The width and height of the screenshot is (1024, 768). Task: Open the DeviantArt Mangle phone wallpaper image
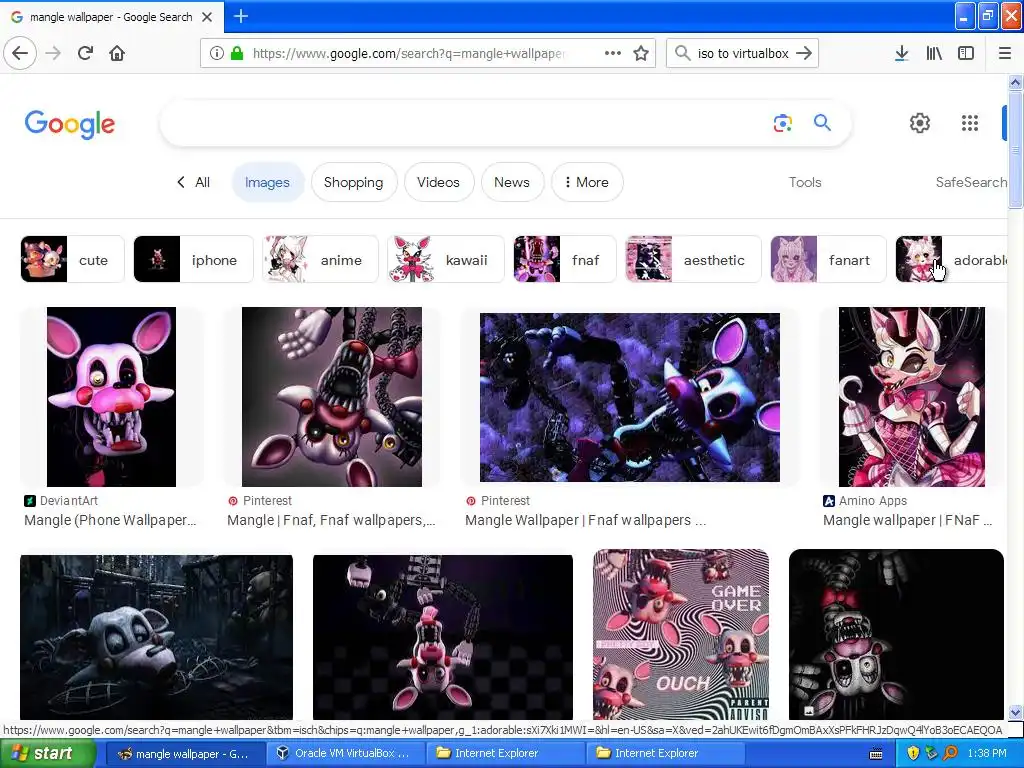pyautogui.click(x=111, y=396)
